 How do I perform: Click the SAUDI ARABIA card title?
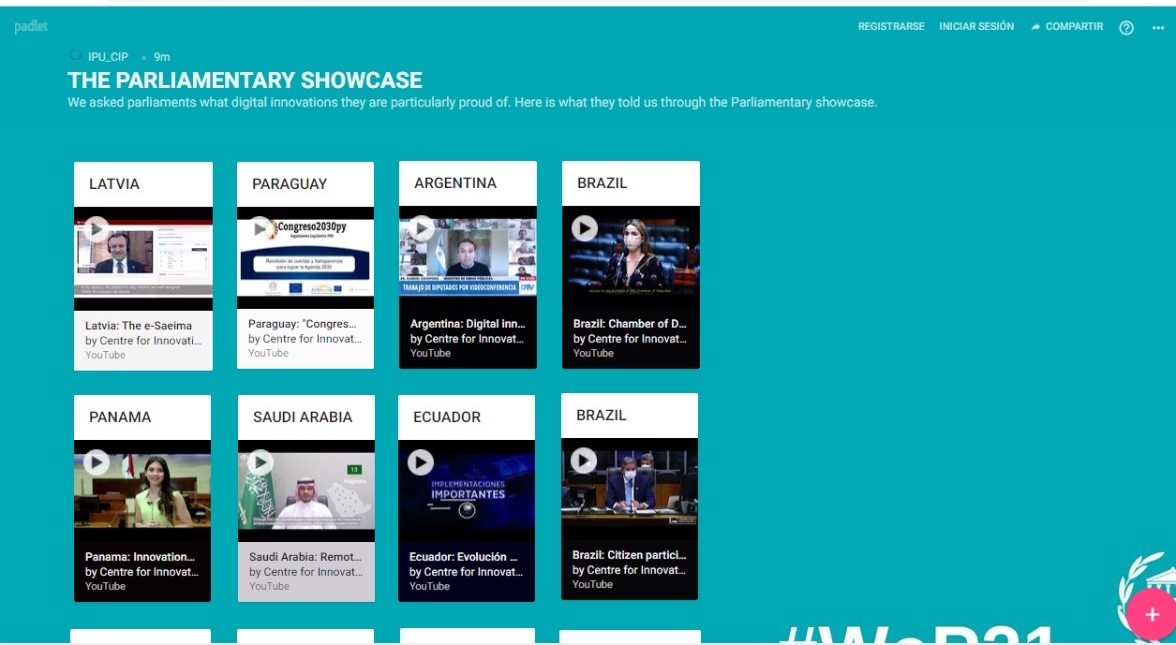tap(302, 417)
